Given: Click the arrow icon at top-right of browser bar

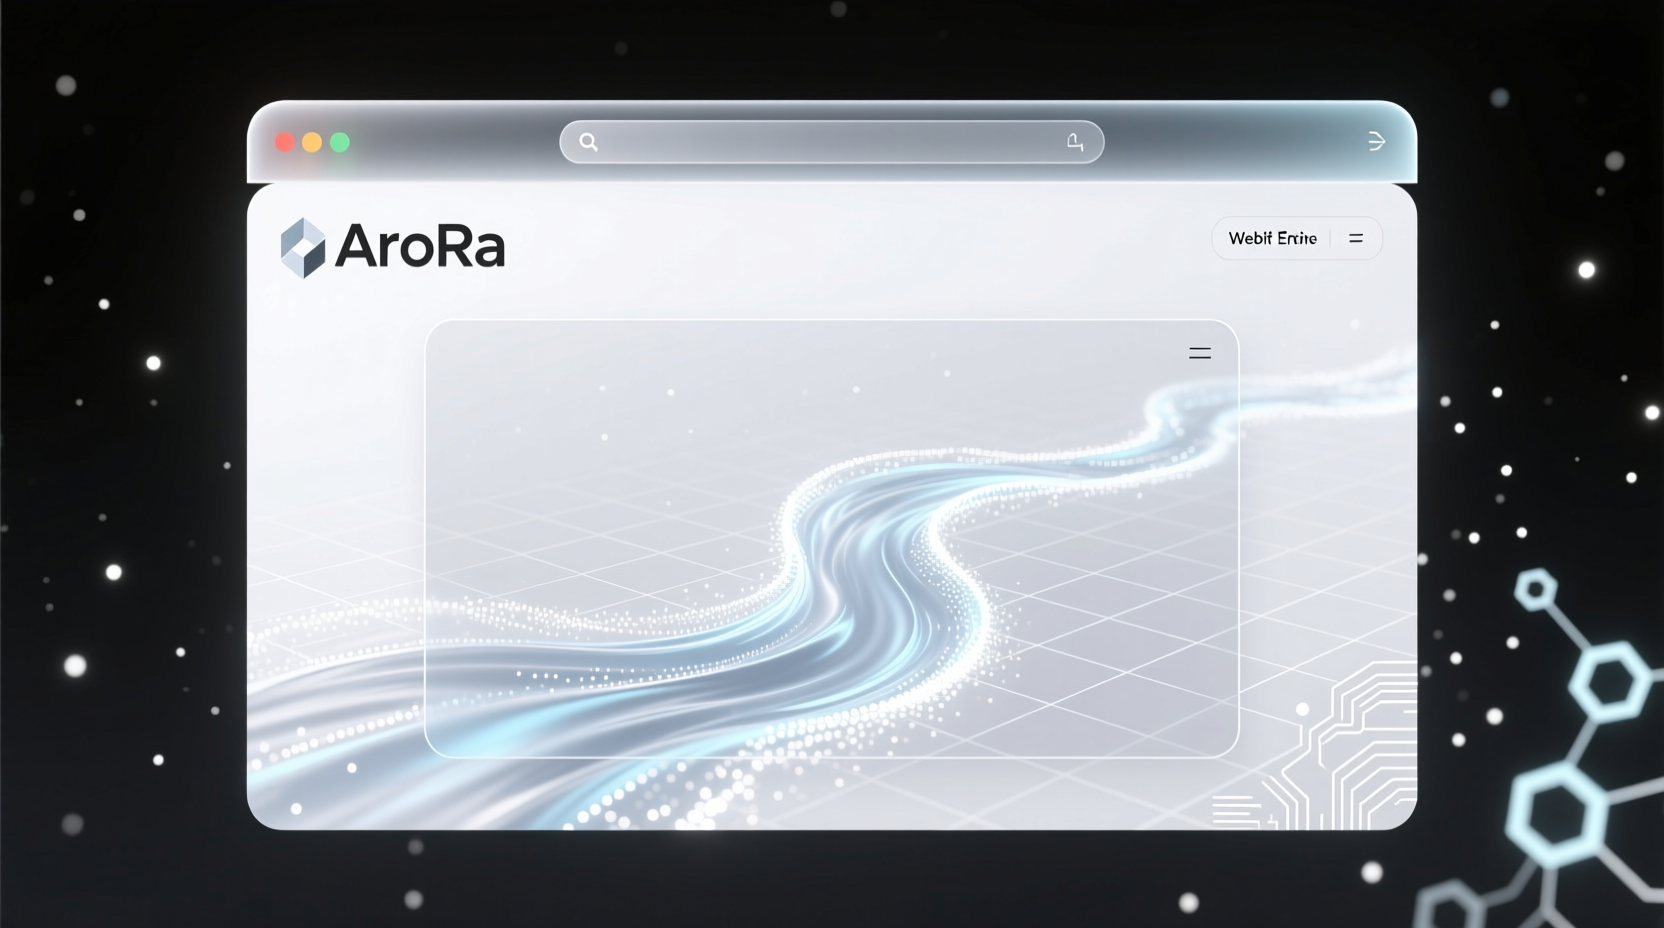Looking at the screenshot, I should [x=1376, y=142].
